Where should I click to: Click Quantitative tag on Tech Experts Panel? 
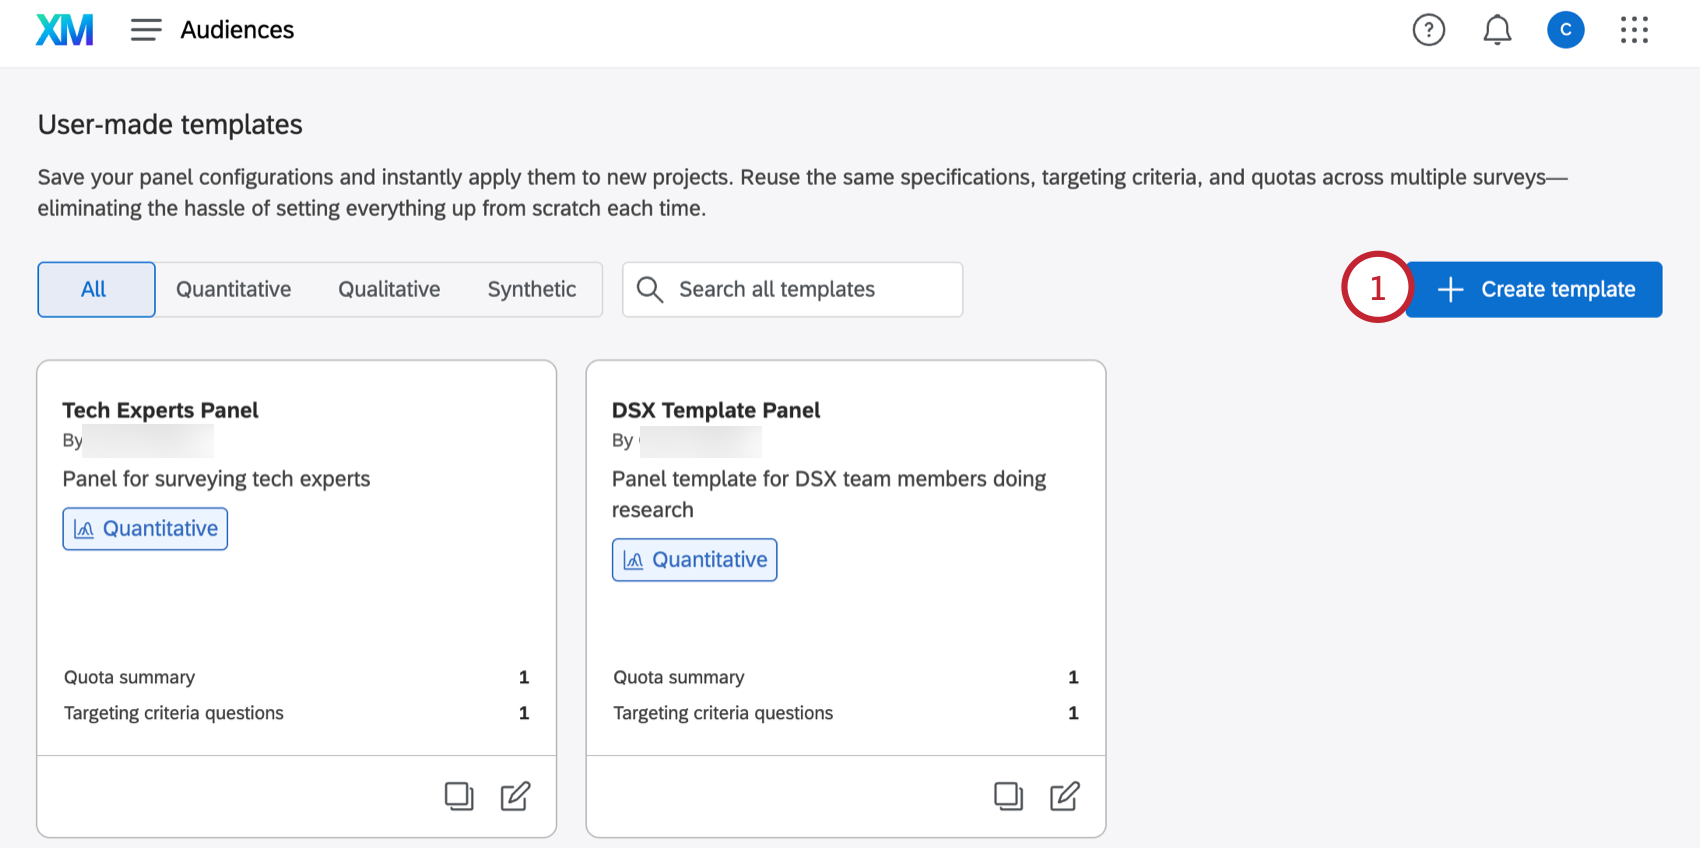(x=145, y=529)
